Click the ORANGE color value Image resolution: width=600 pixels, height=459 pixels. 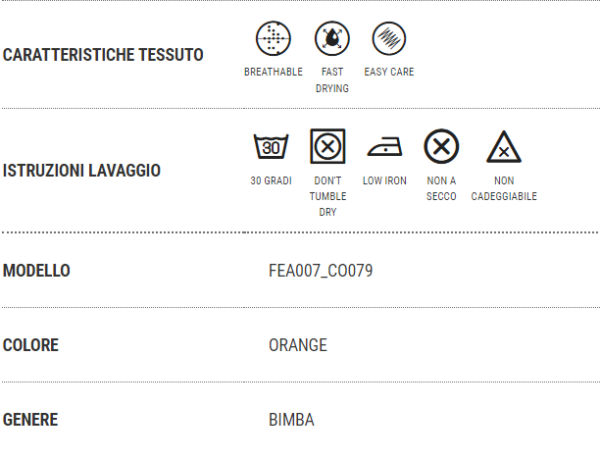coord(298,345)
